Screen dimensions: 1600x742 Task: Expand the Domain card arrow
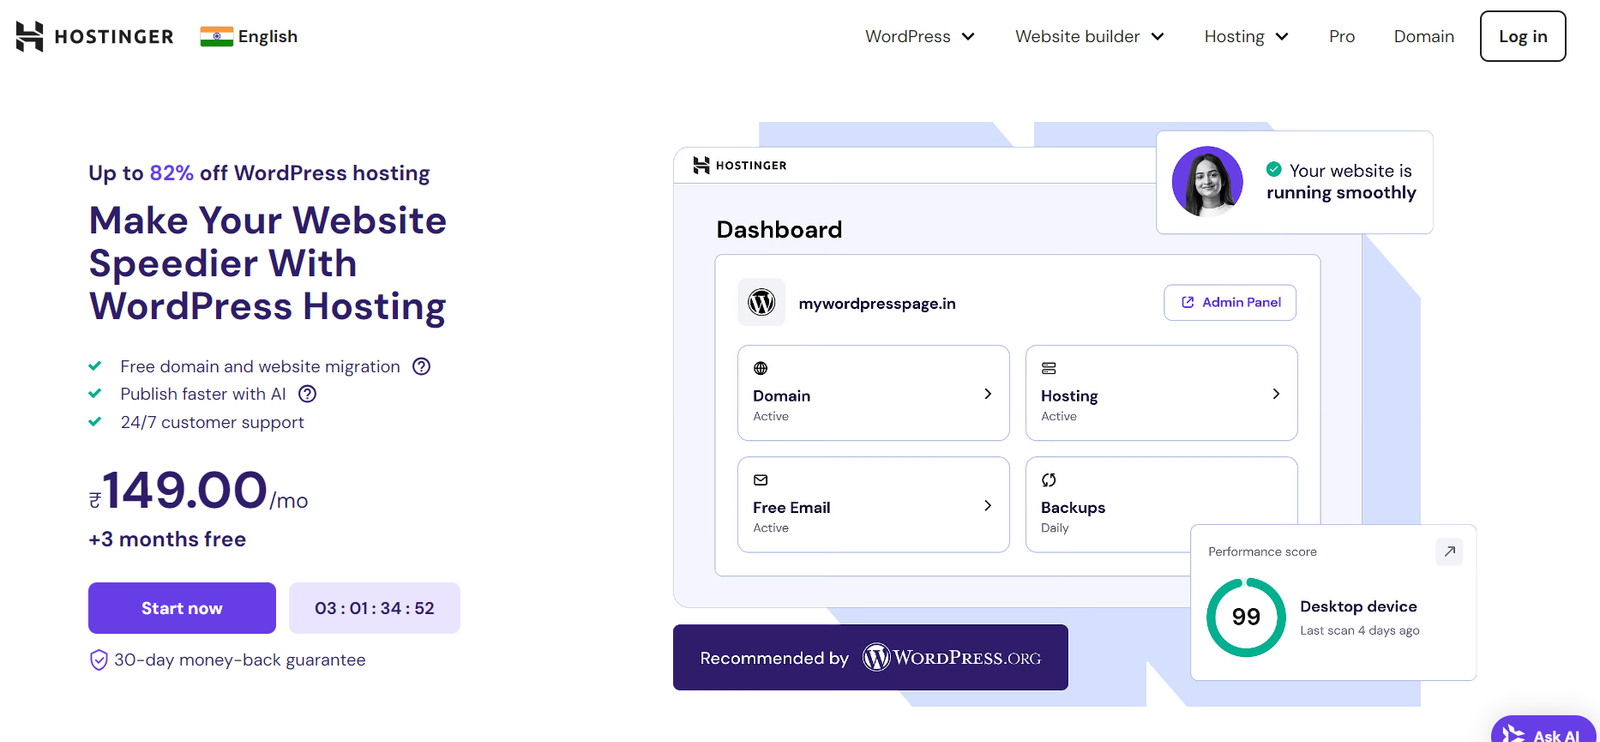pos(988,394)
